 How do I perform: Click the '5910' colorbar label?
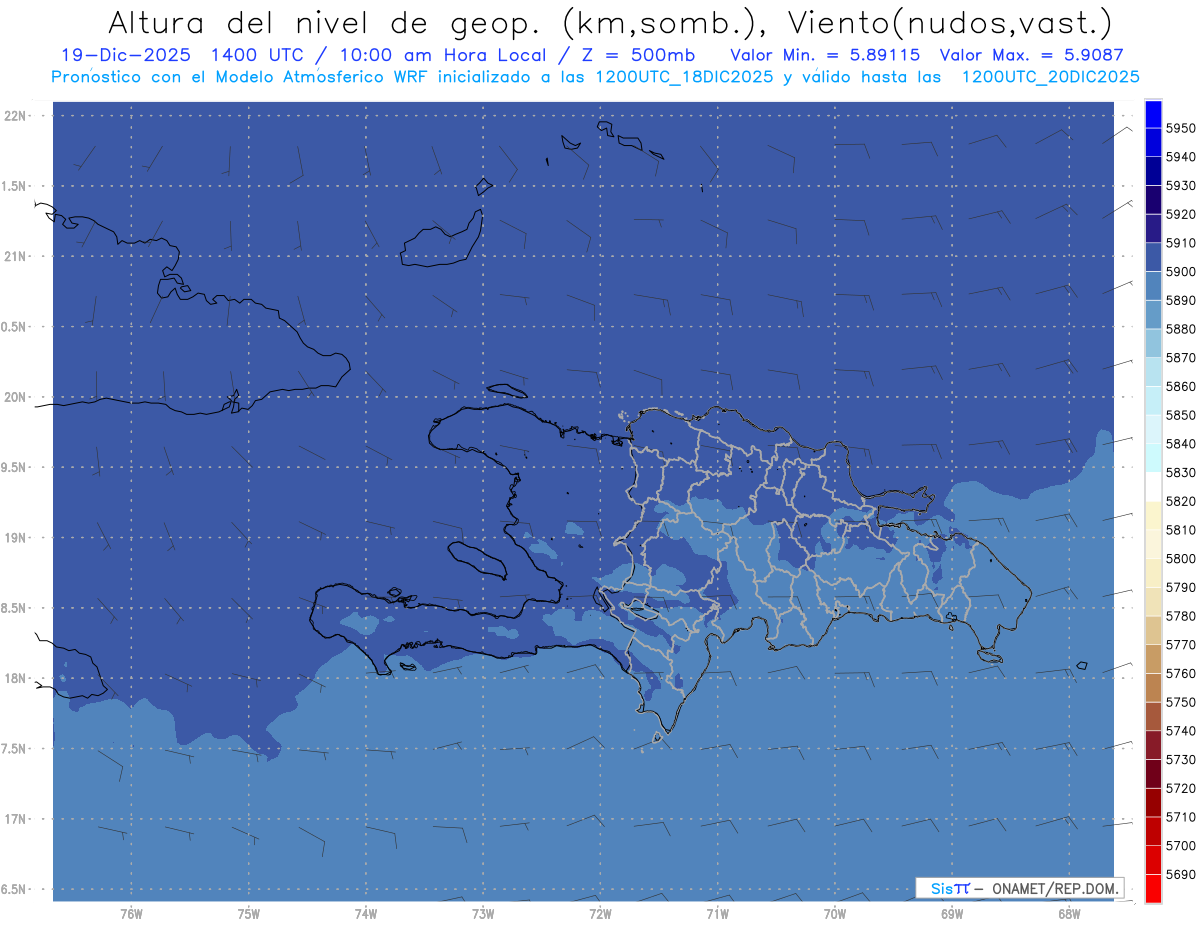(x=1181, y=243)
